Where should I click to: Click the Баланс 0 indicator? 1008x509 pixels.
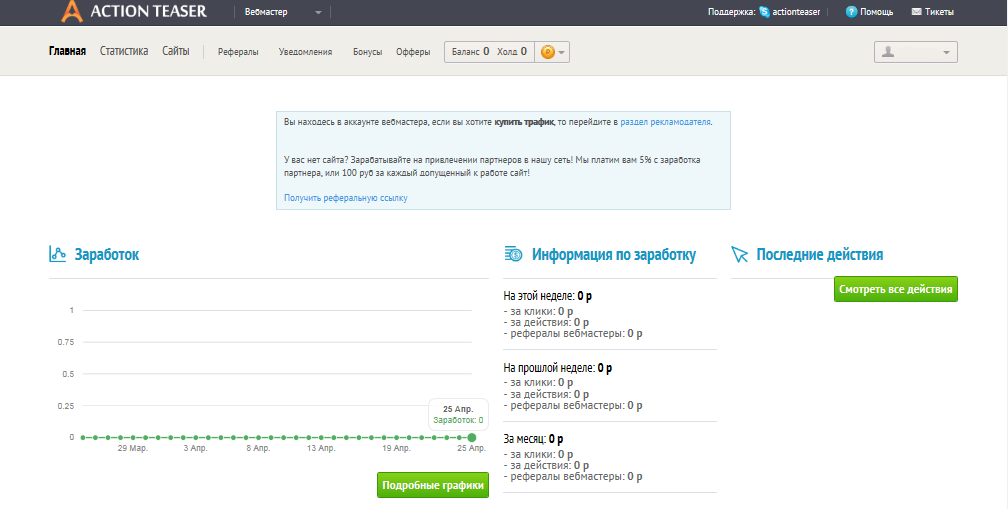(x=471, y=52)
